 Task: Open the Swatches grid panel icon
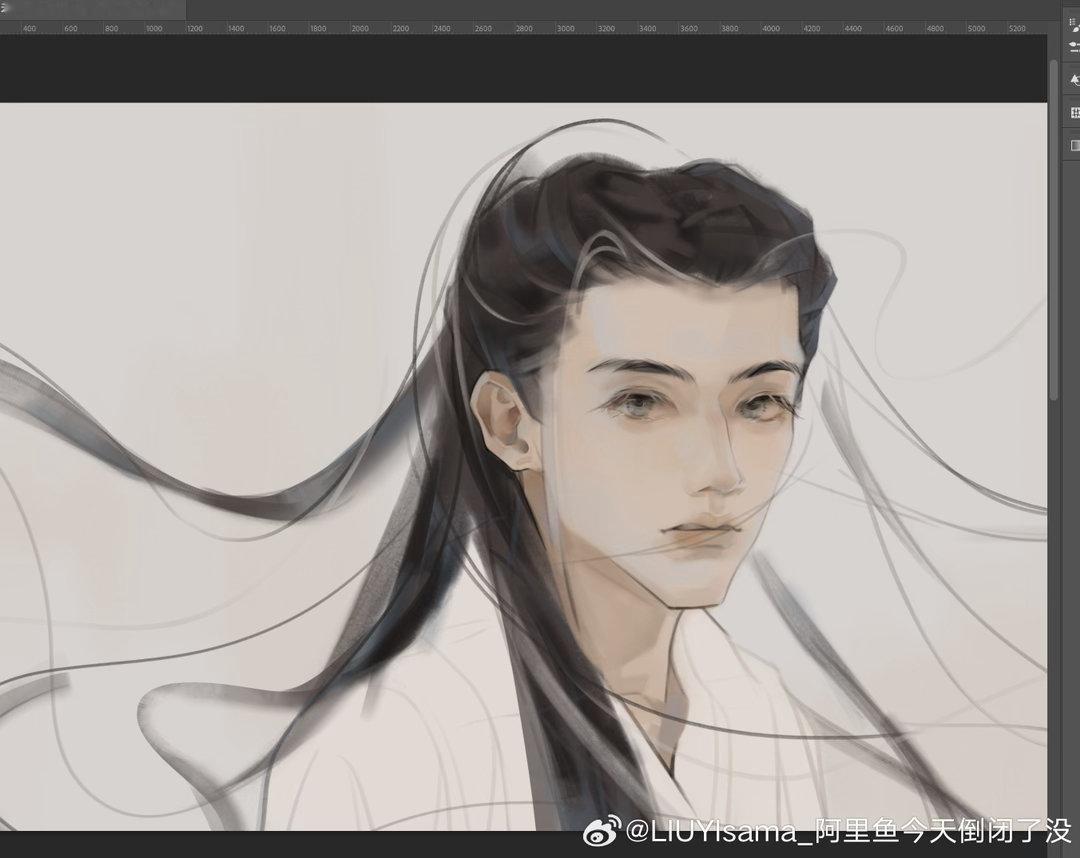pos(1074,112)
